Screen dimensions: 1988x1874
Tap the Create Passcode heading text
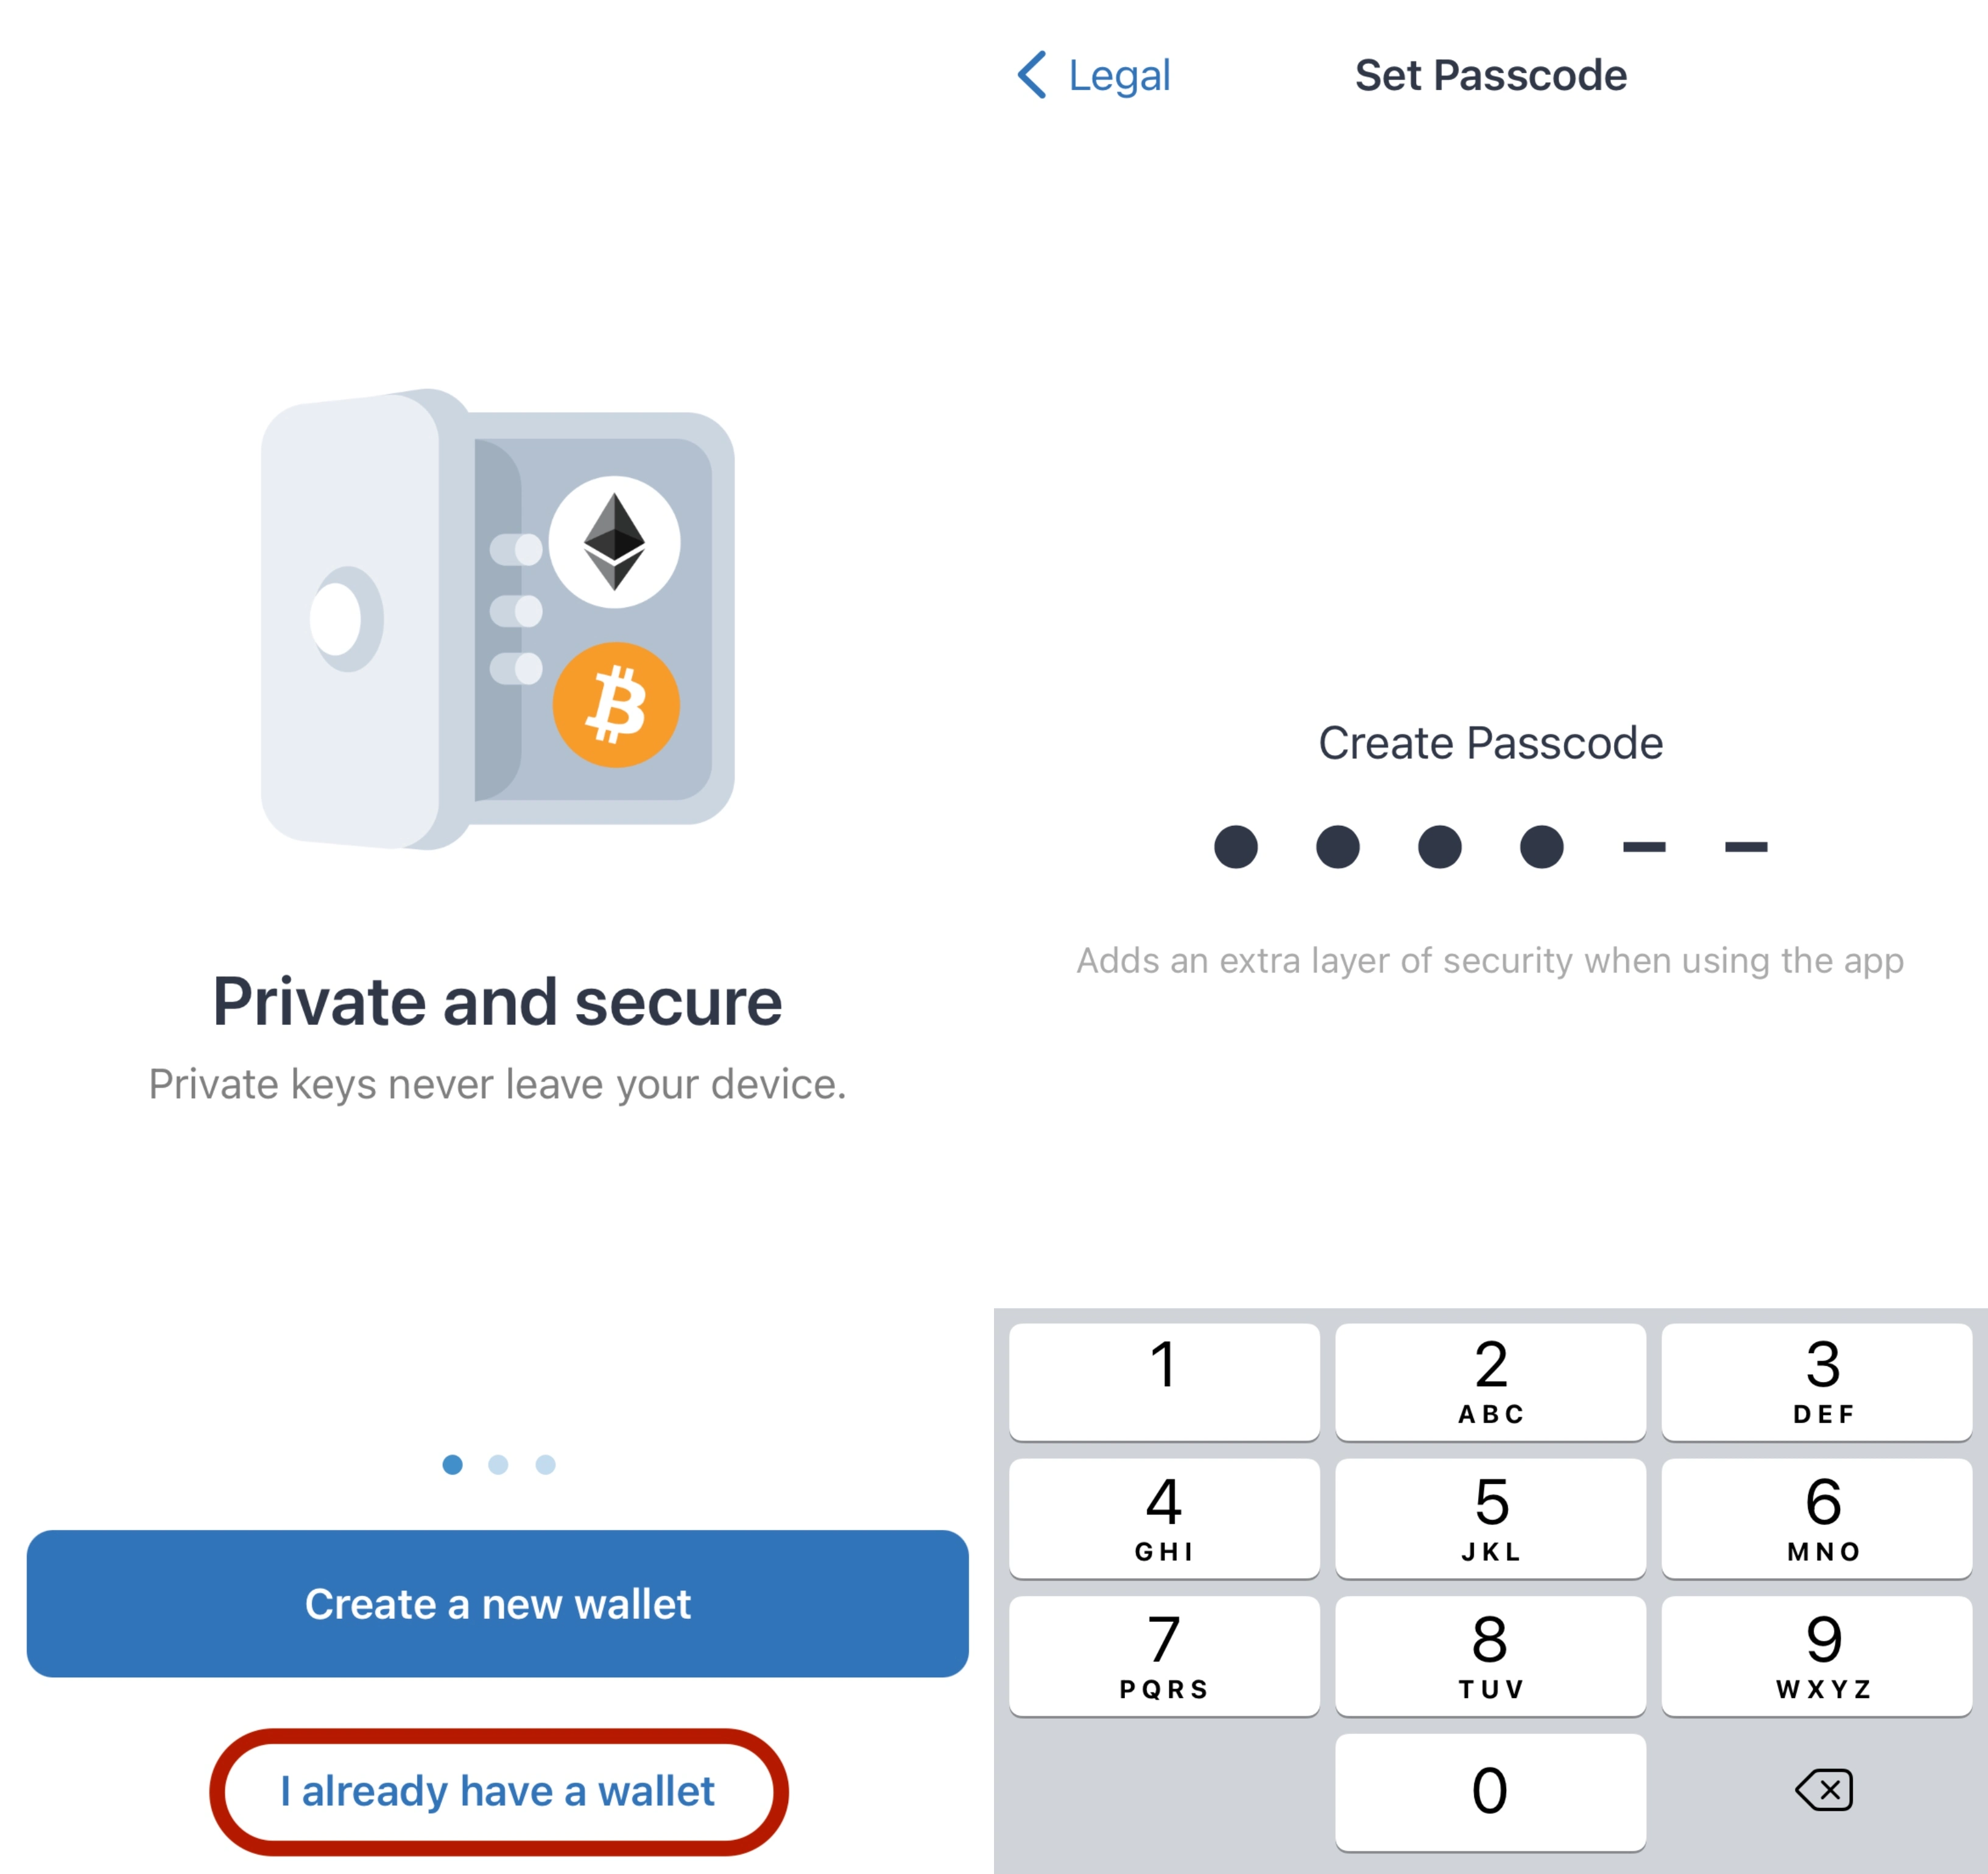coord(1491,742)
